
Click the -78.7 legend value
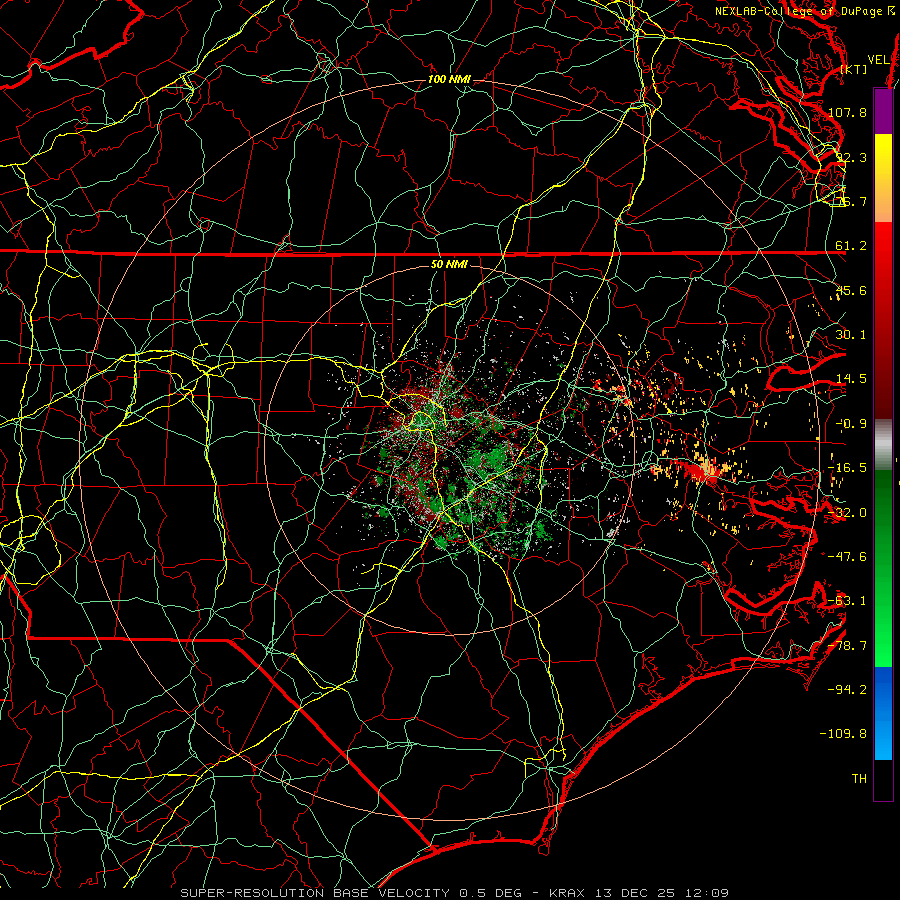[848, 646]
